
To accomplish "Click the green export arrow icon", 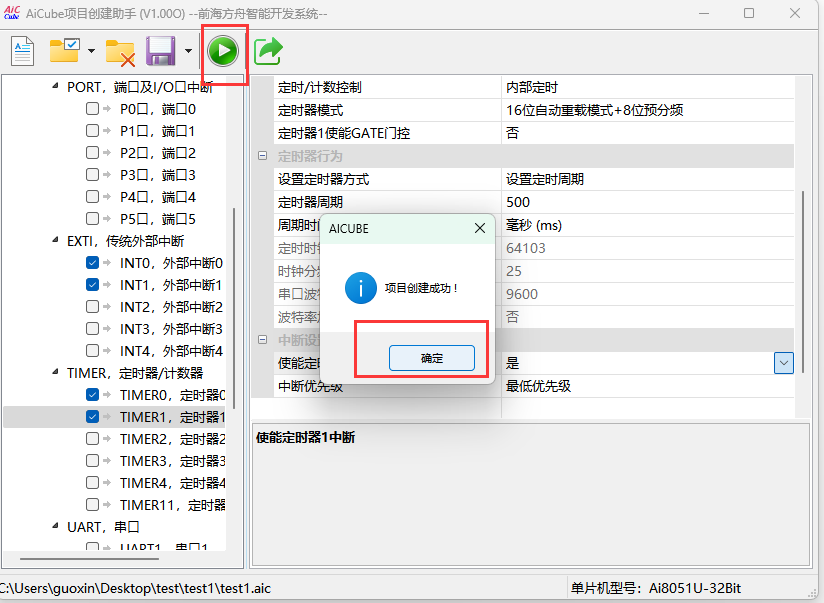I will 269,51.
